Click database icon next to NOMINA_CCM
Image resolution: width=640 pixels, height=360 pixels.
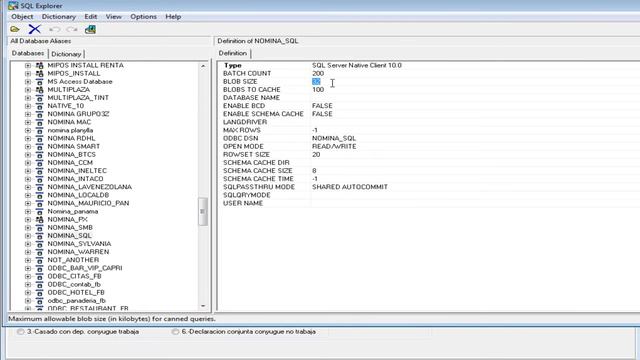39,162
